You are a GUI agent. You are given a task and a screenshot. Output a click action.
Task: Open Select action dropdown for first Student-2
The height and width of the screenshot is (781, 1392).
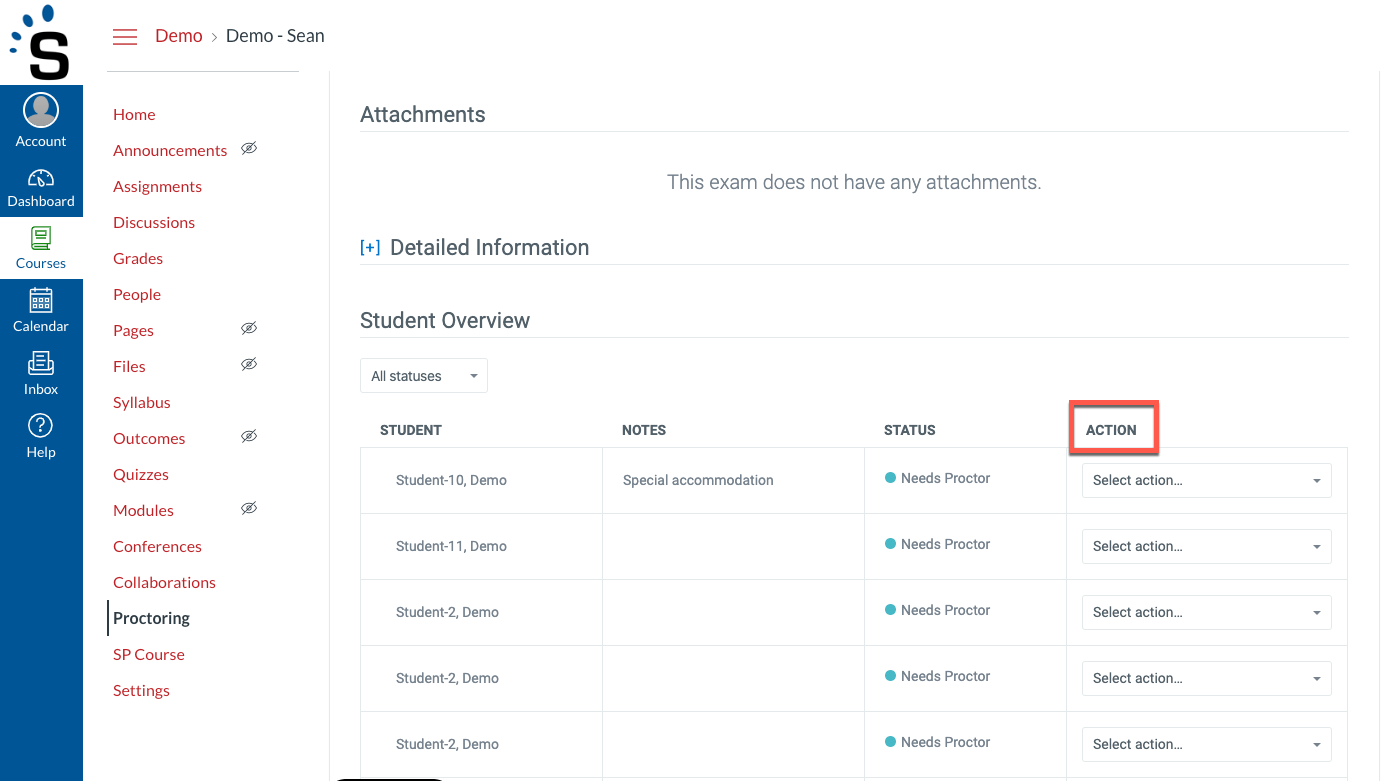[1206, 612]
